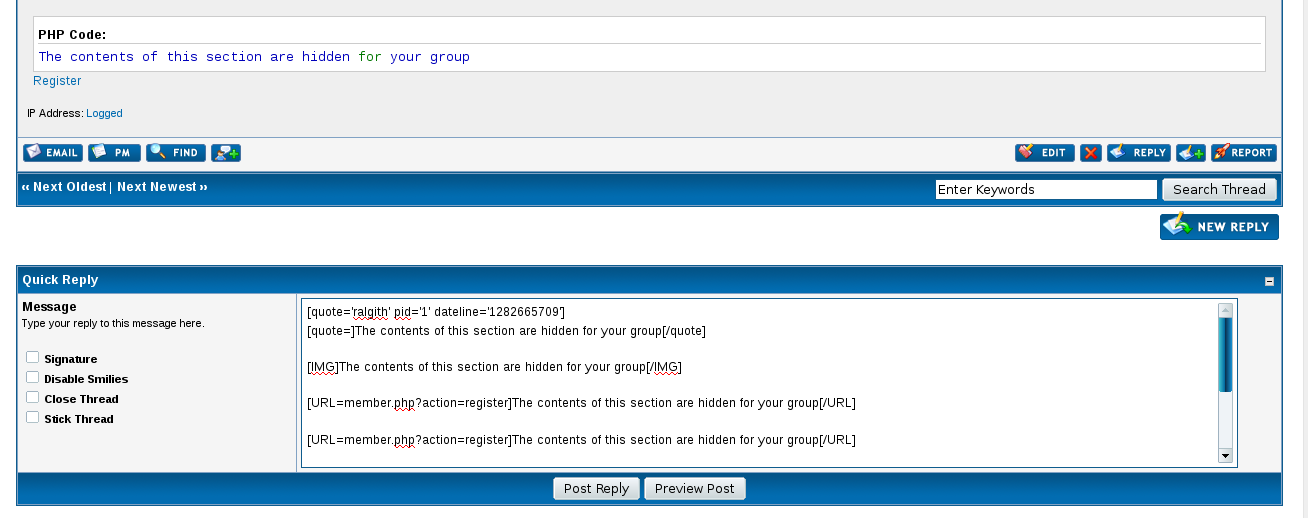This screenshot has width=1308, height=518.
Task: Report this post
Action: 1243,153
